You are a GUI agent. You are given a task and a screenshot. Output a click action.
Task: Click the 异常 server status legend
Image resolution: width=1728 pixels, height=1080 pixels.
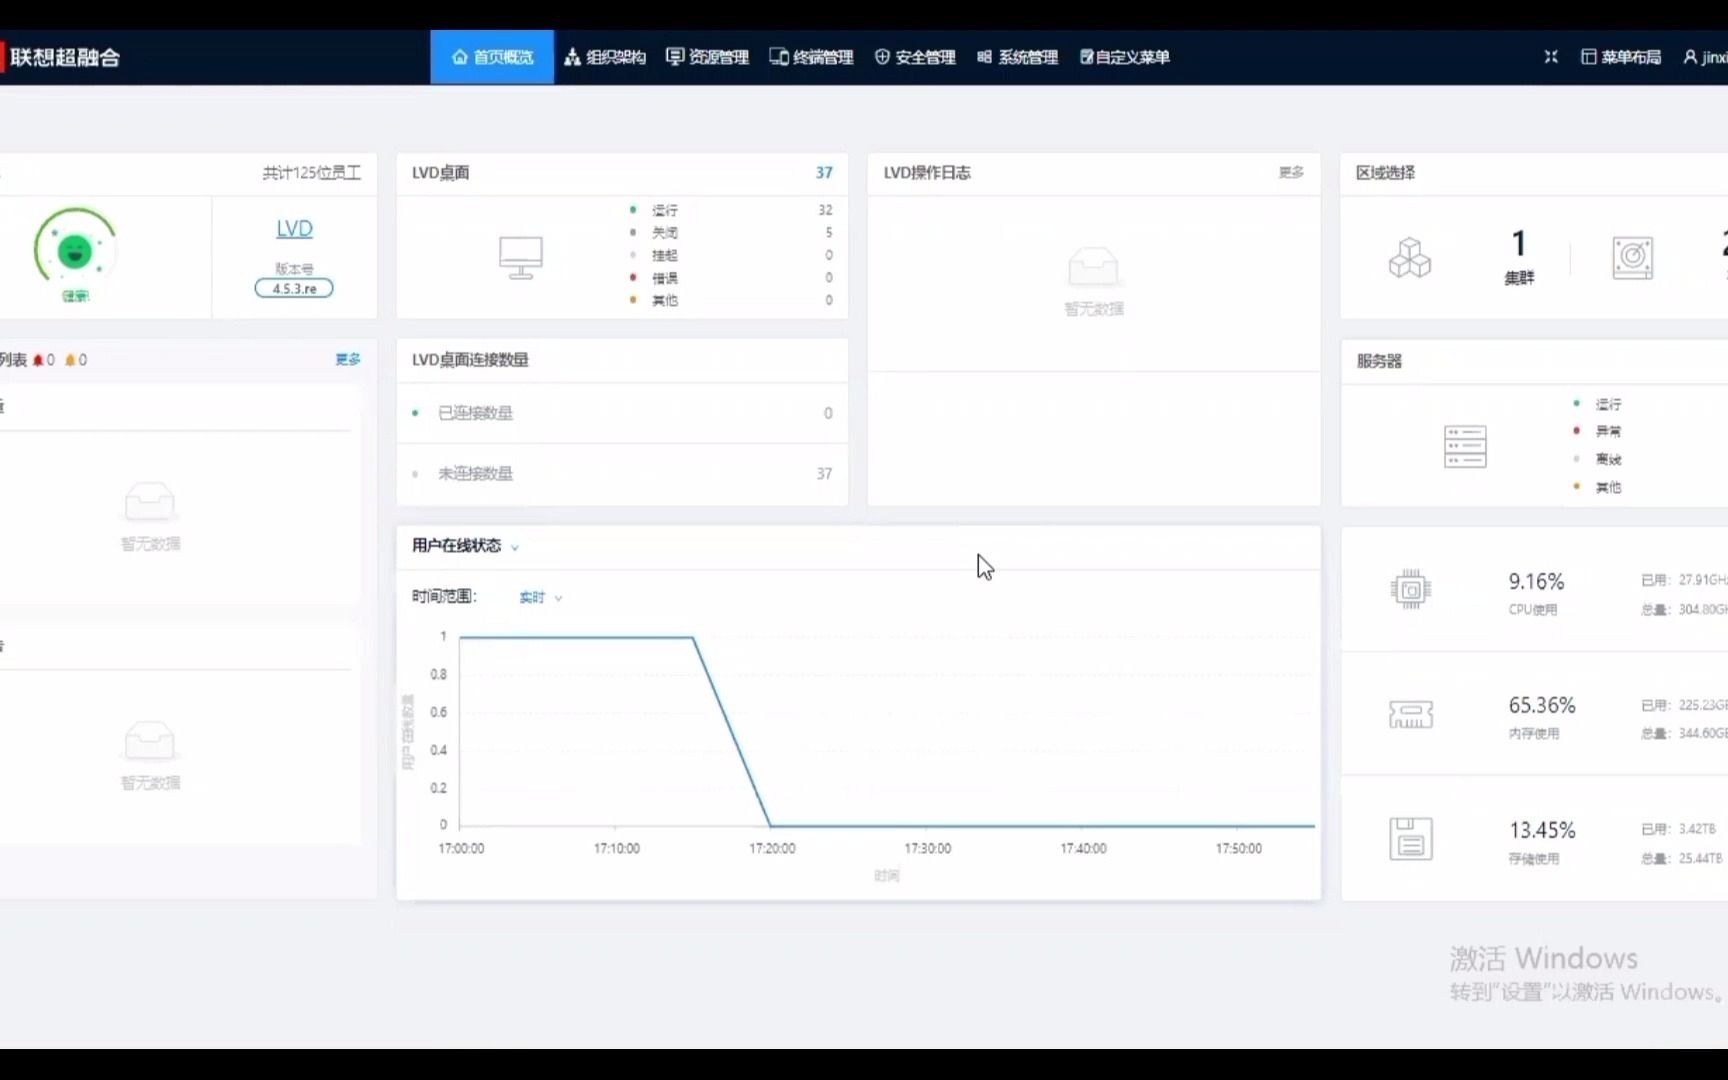1598,431
